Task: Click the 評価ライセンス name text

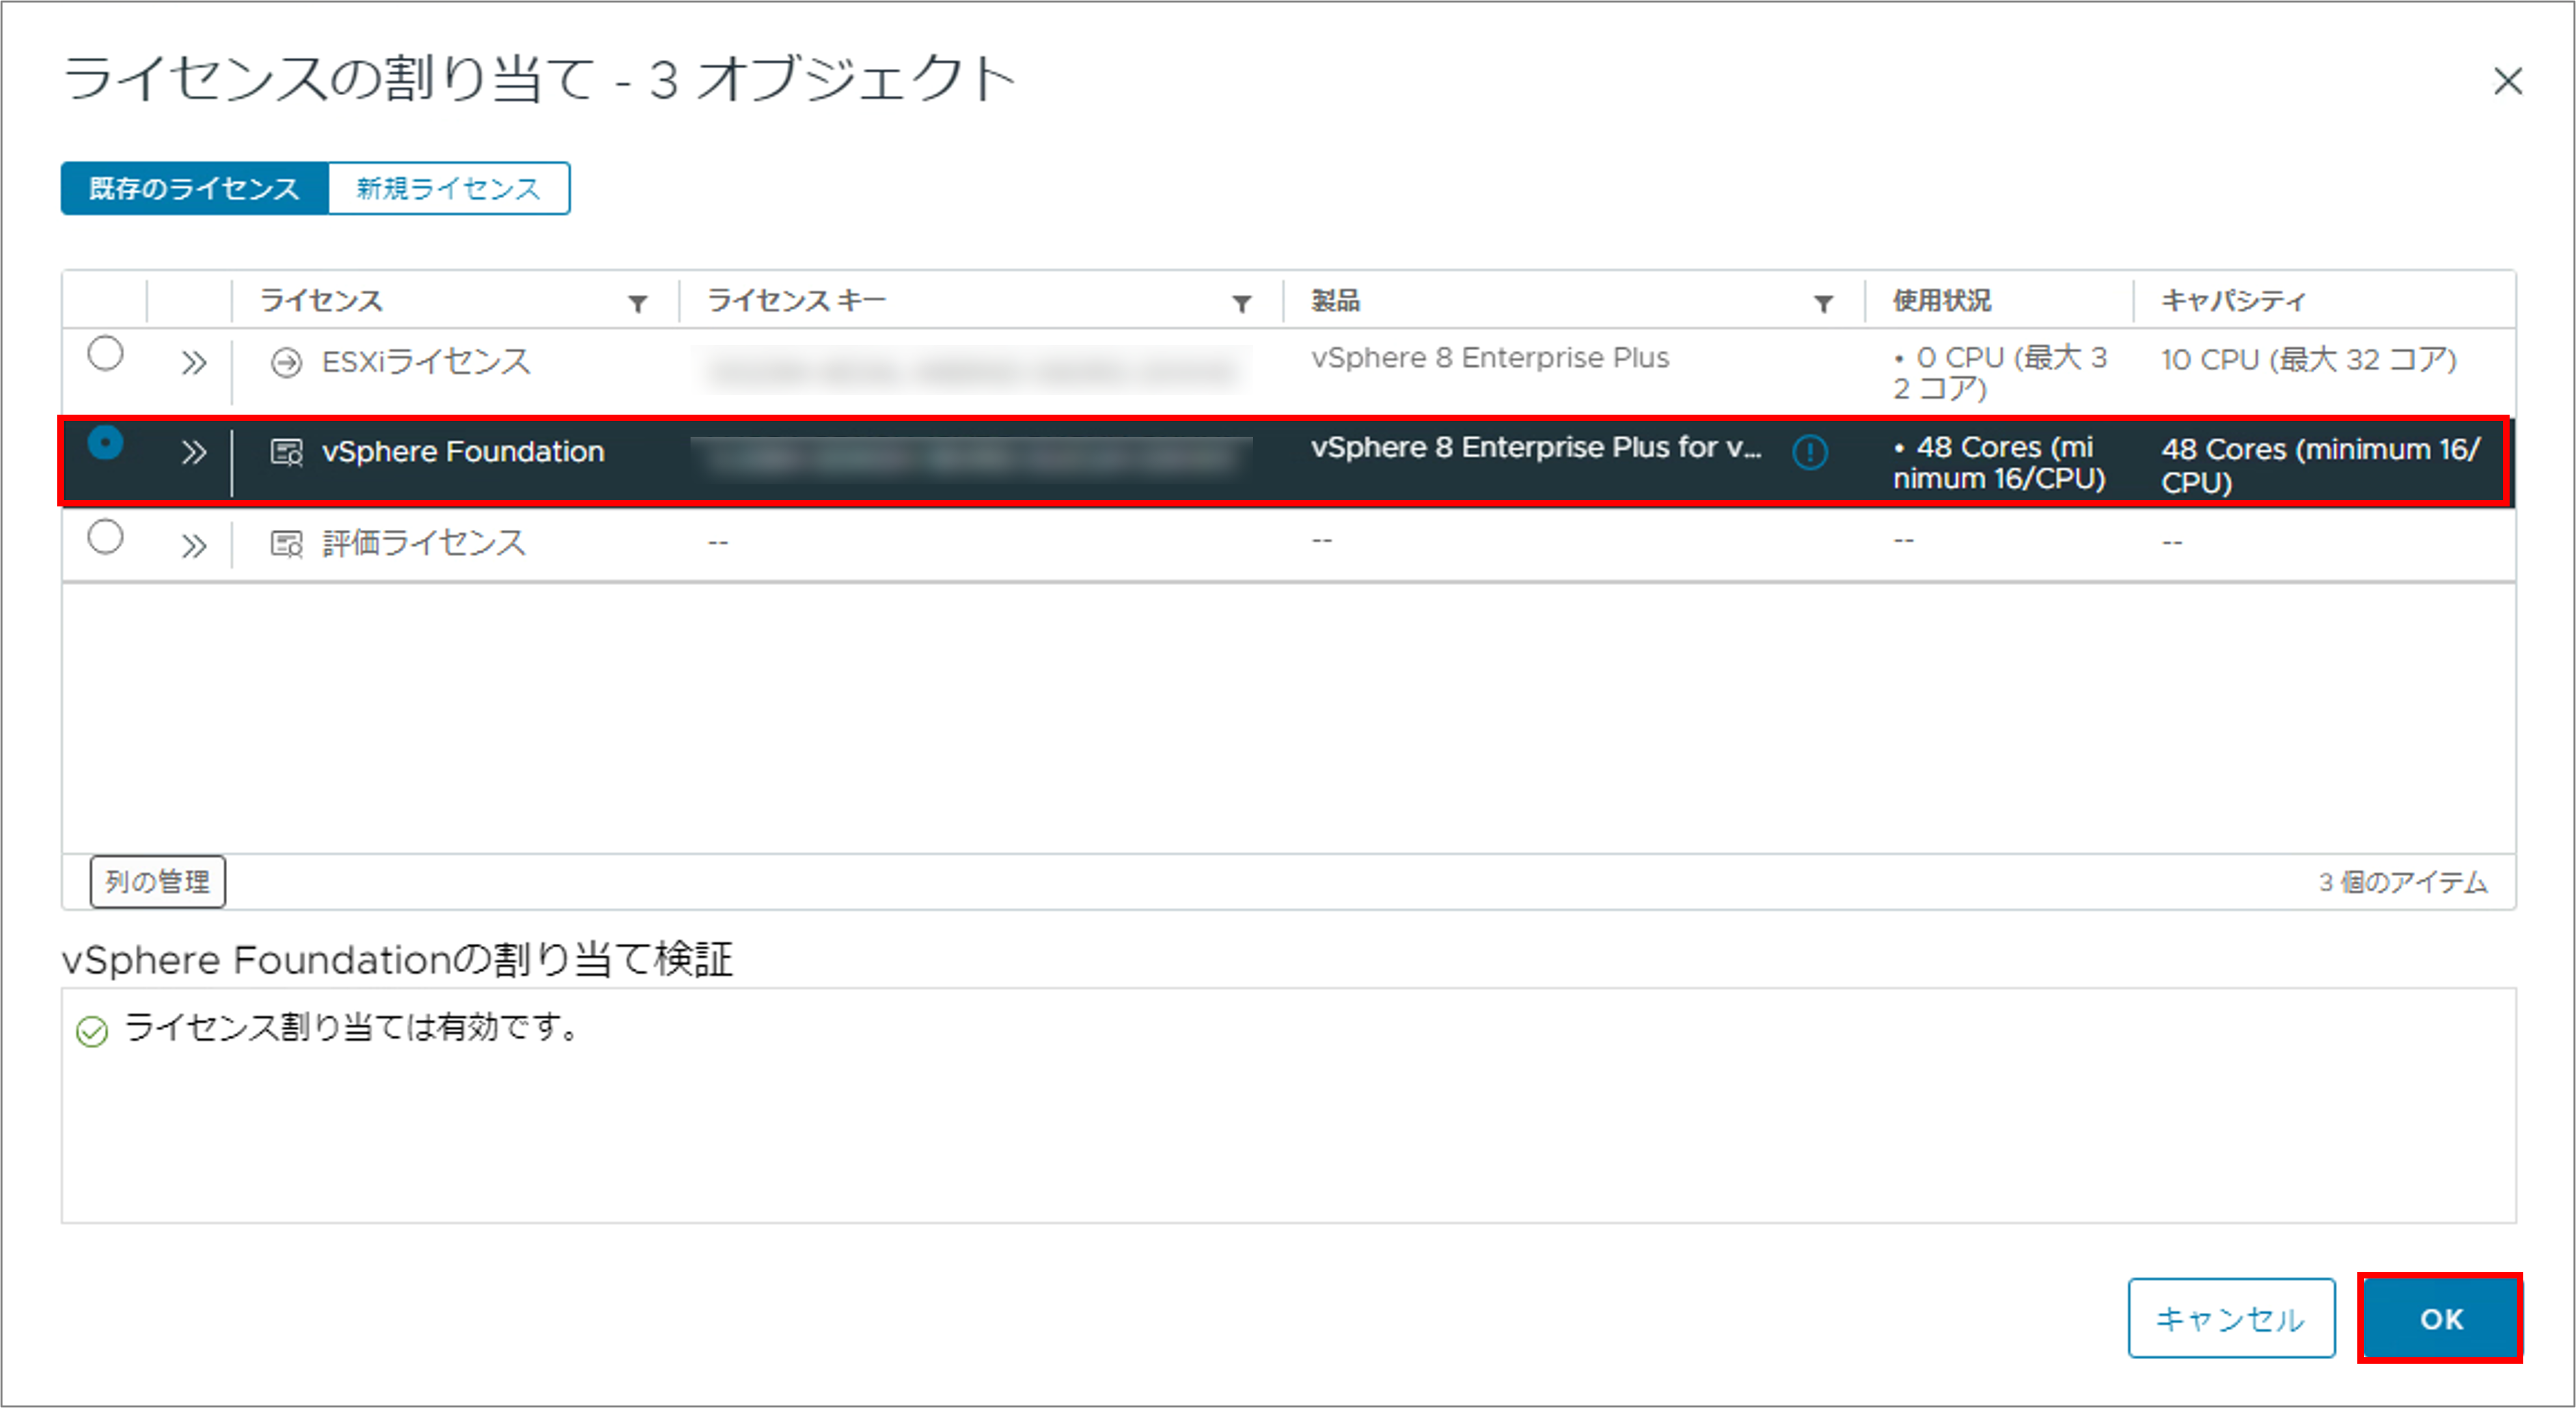Action: tap(424, 543)
